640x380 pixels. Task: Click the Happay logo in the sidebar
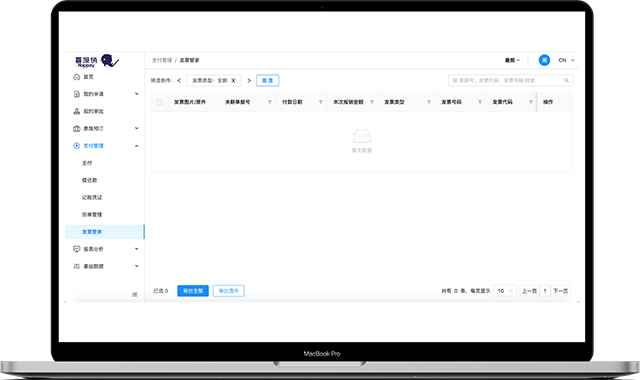[x=97, y=61]
